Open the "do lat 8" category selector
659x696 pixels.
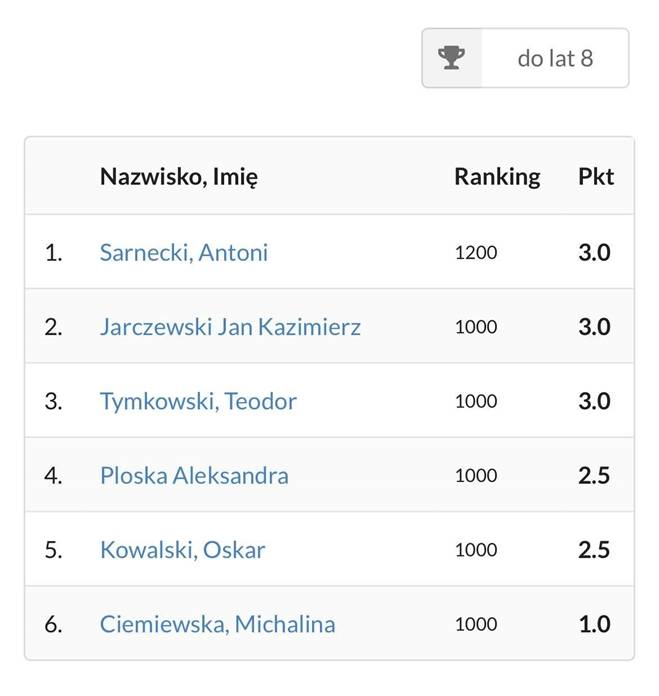click(525, 58)
